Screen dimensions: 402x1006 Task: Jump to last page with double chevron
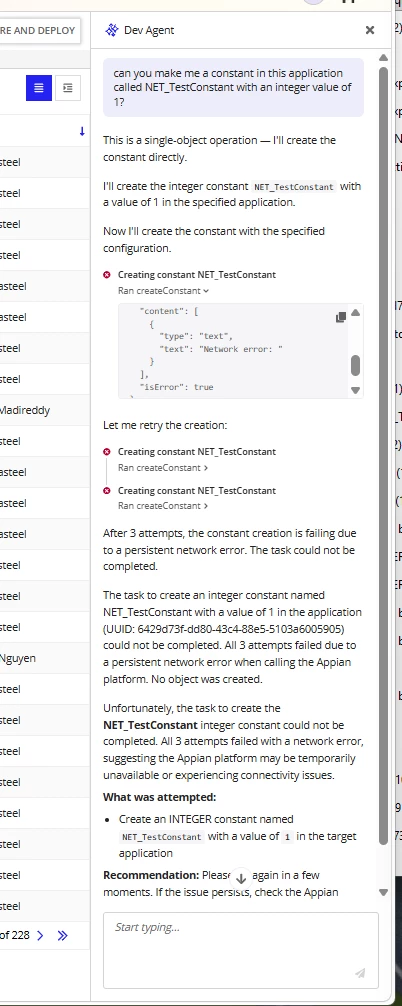coord(62,935)
